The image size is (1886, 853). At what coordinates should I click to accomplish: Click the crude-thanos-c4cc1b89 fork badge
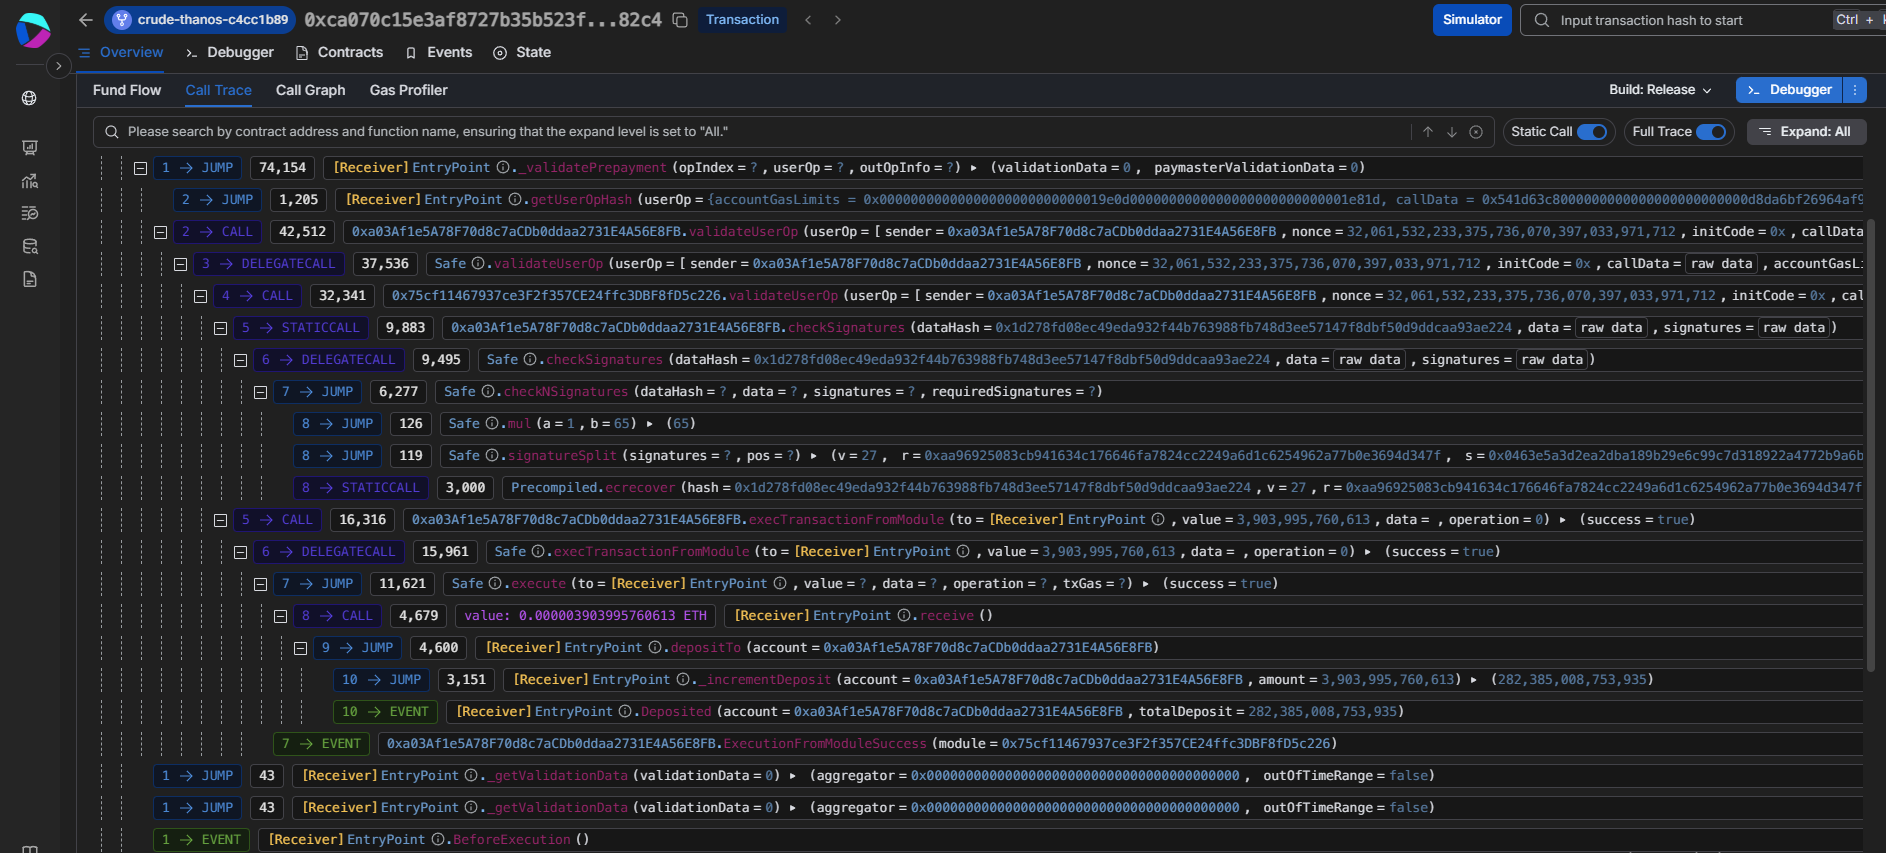click(201, 20)
